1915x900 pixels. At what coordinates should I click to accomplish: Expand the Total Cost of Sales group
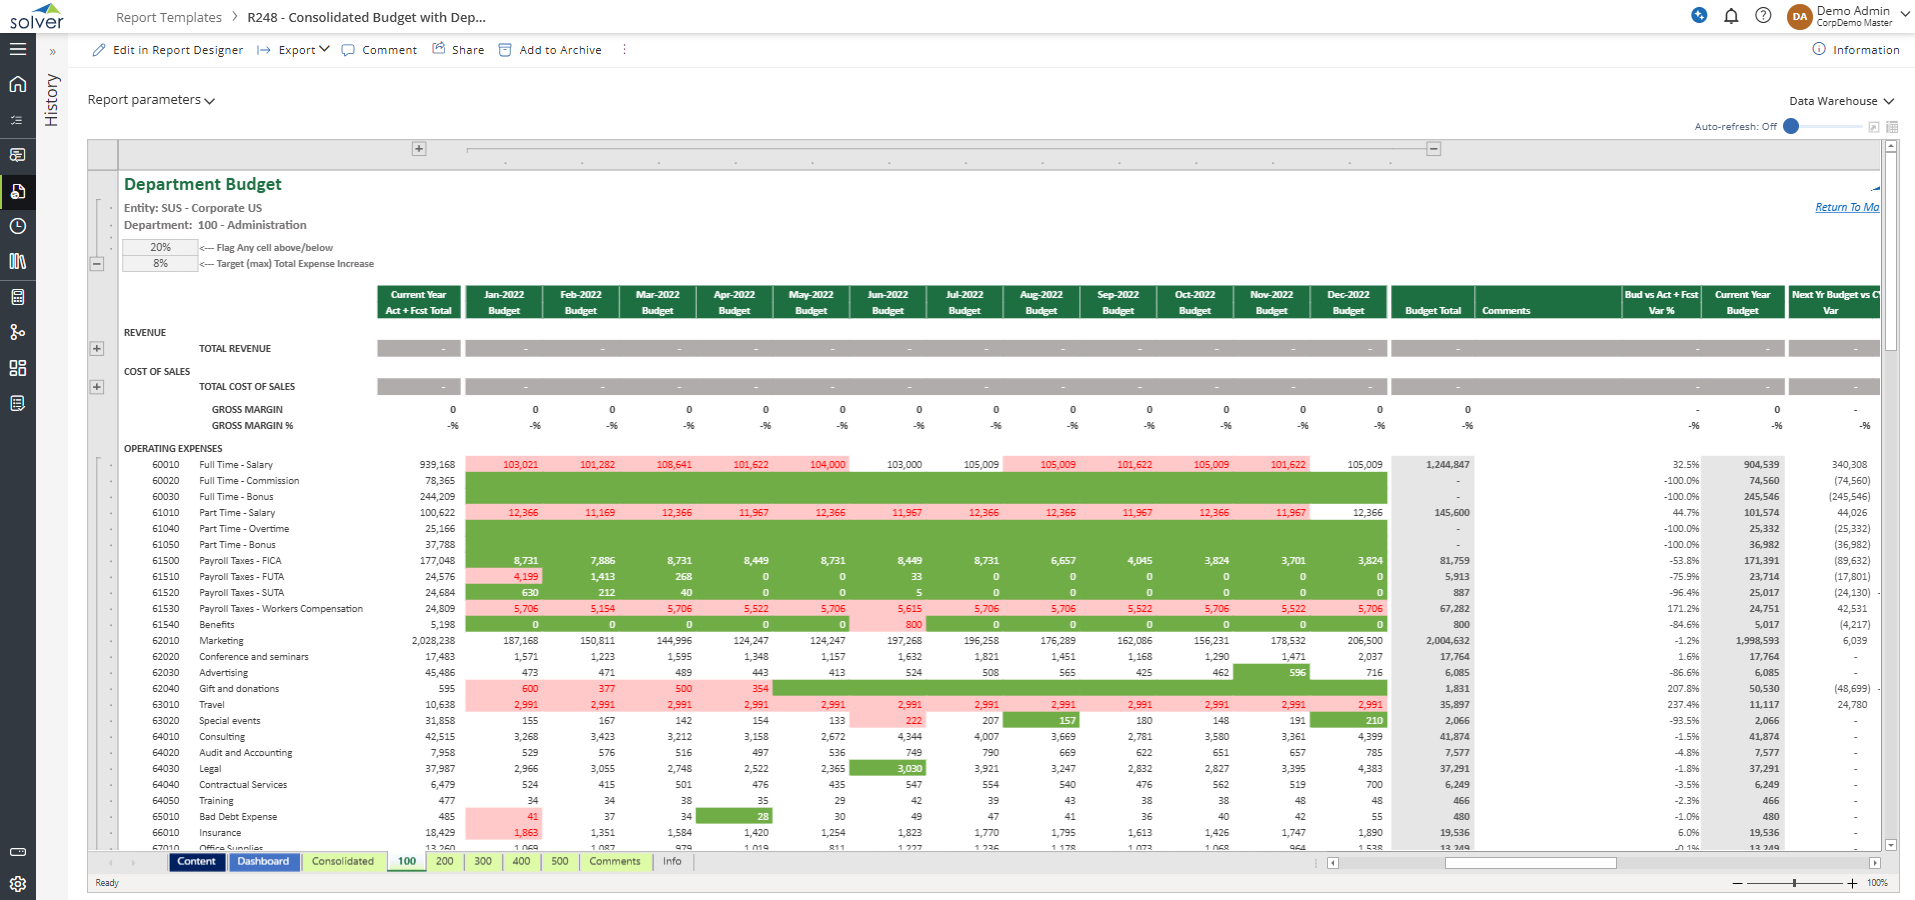[97, 387]
